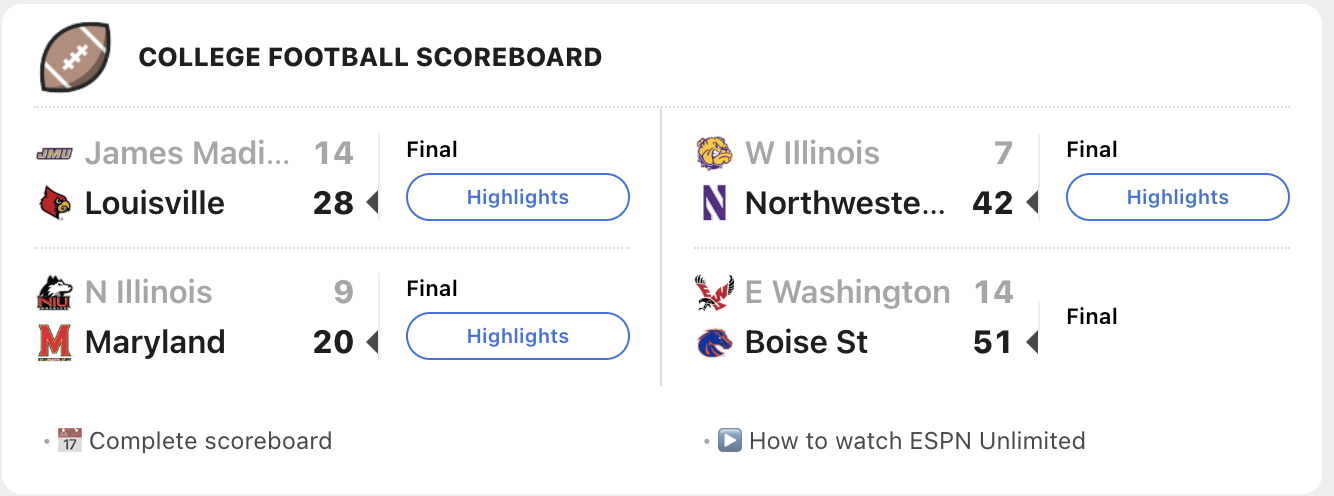This screenshot has height=496, width=1334.
Task: Open How to watch ESPN Unlimited
Action: [x=916, y=441]
